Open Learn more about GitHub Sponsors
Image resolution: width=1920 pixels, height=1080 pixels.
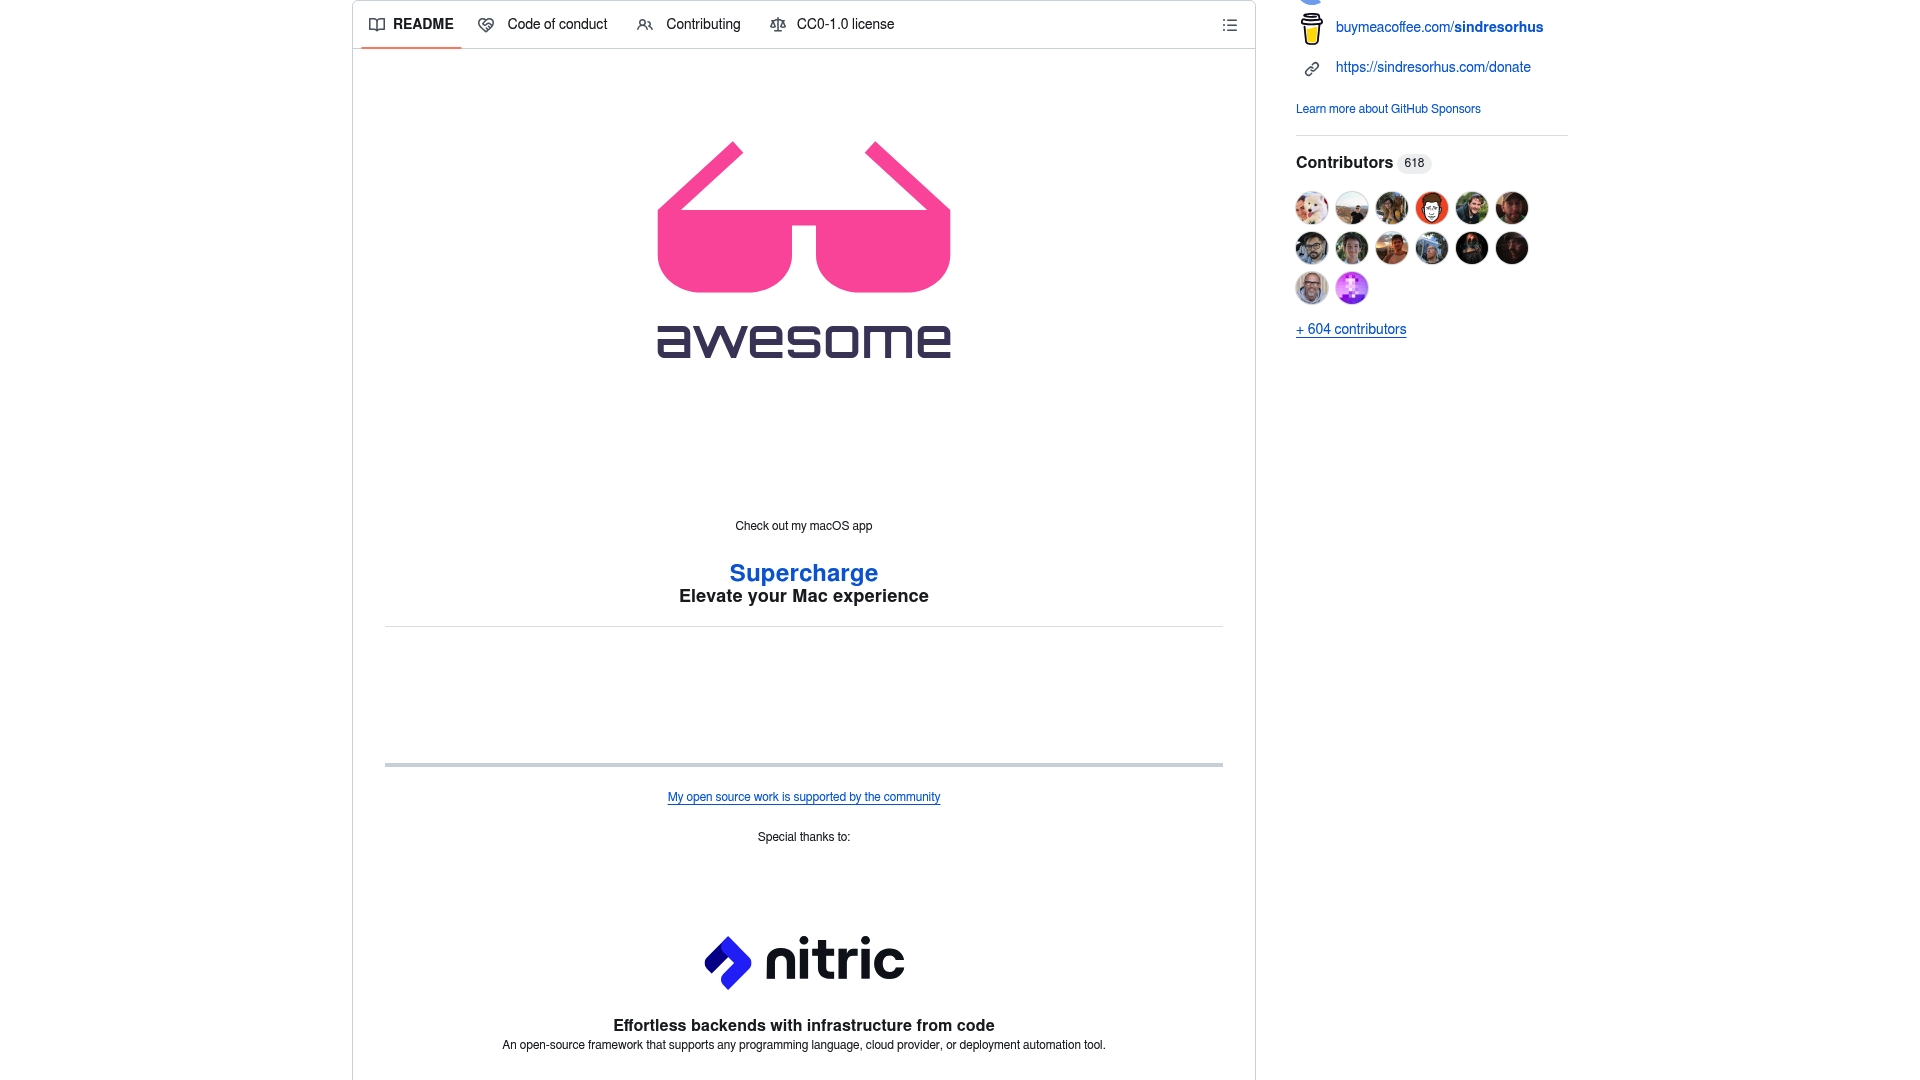tap(1387, 109)
